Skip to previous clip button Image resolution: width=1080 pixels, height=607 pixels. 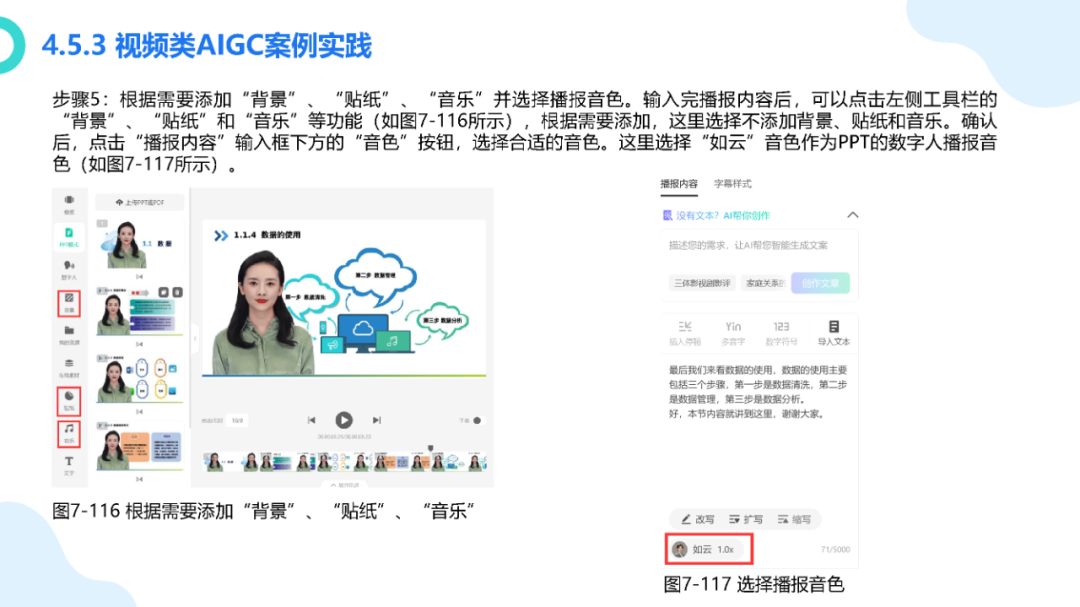coord(311,420)
